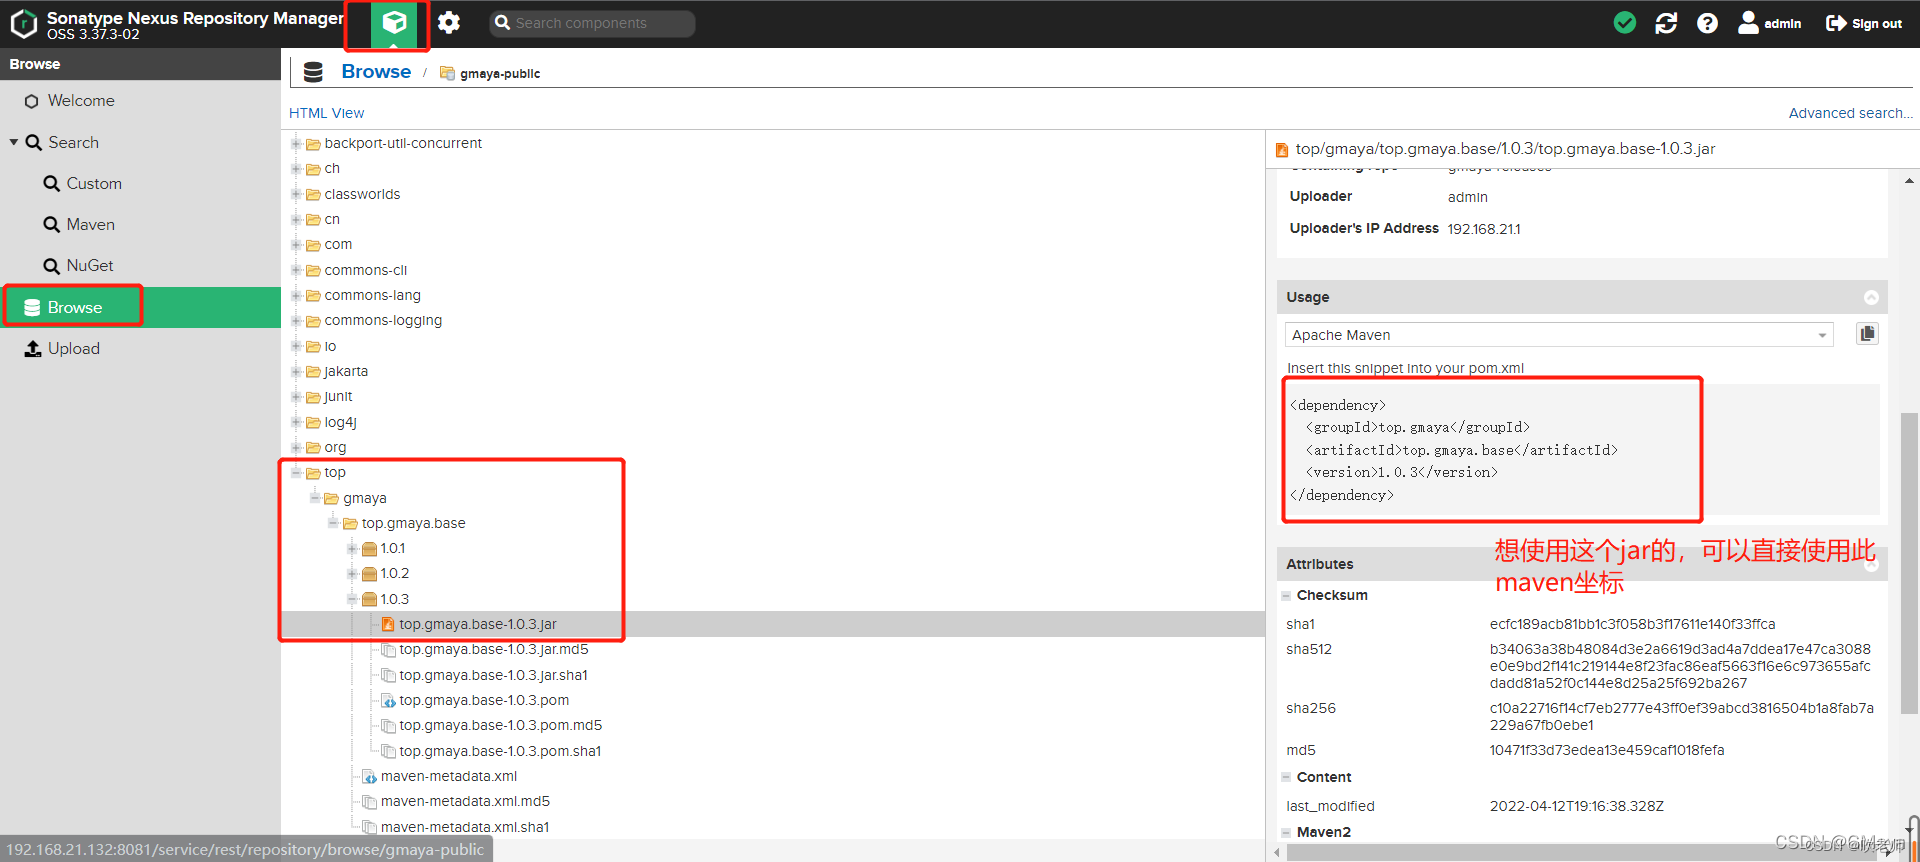The height and width of the screenshot is (862, 1920).
Task: Select the com folder icon
Action: coord(313,245)
